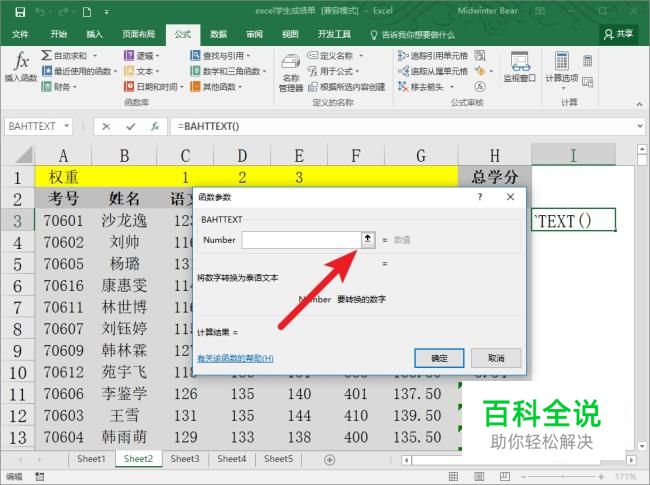Viewport: 650px width, 485px height.
Task: Click the Calculate Sheet icon
Action: [587, 82]
